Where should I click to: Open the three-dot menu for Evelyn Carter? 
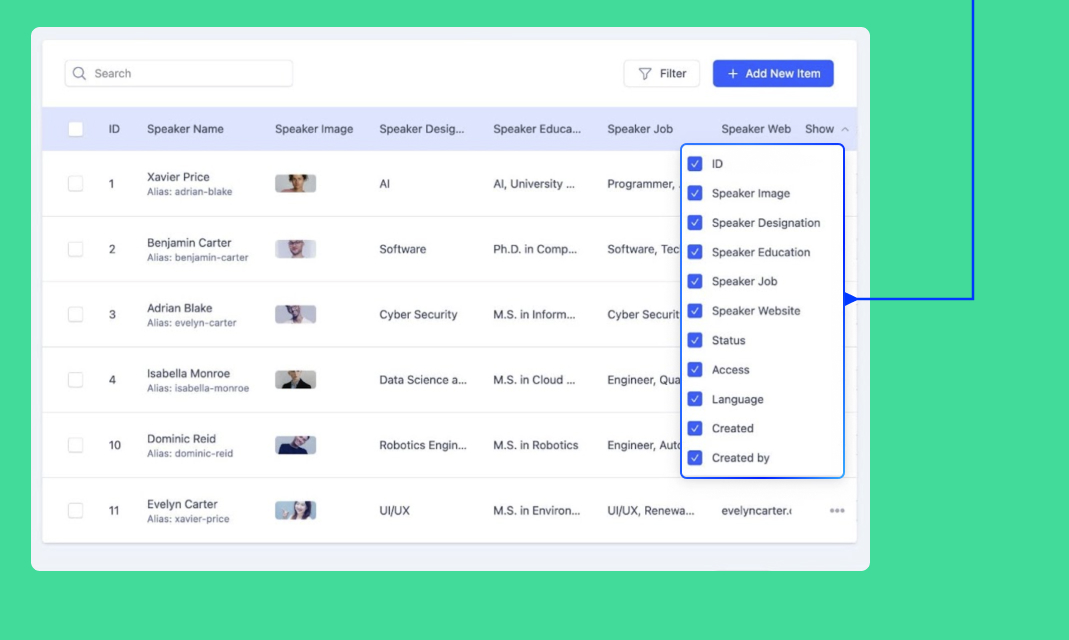[x=837, y=511]
